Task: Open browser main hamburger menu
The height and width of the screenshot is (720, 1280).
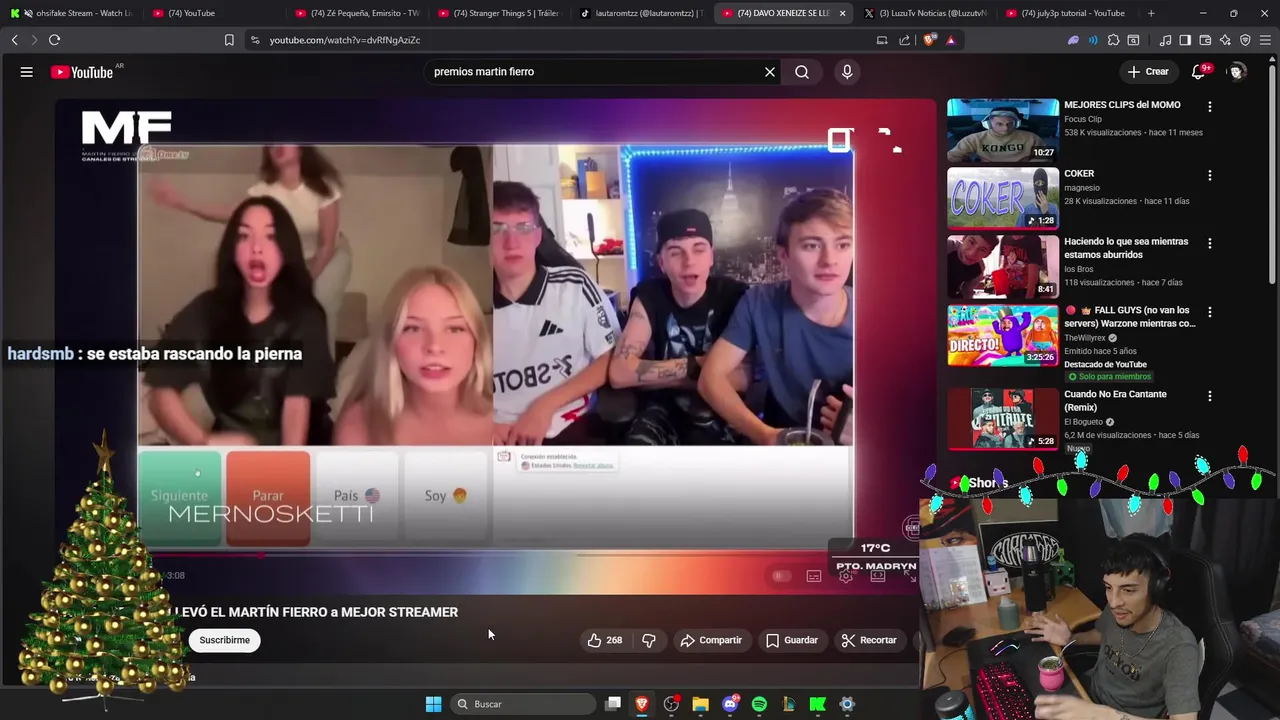Action: pyautogui.click(x=1266, y=40)
